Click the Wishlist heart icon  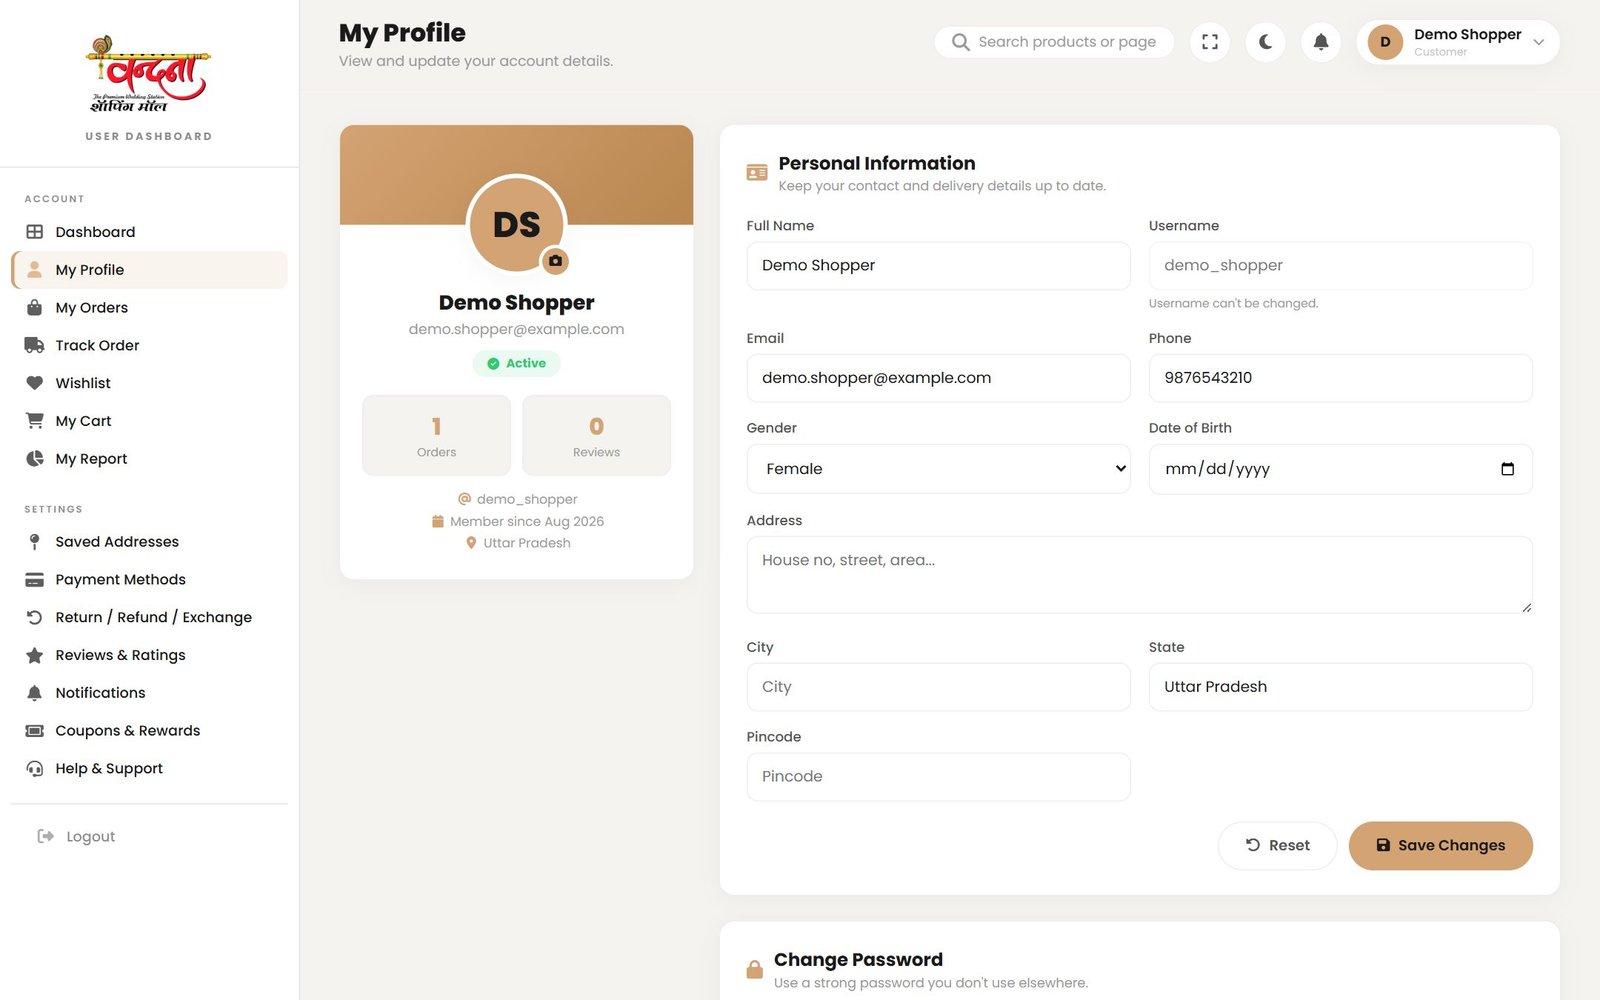pos(34,383)
